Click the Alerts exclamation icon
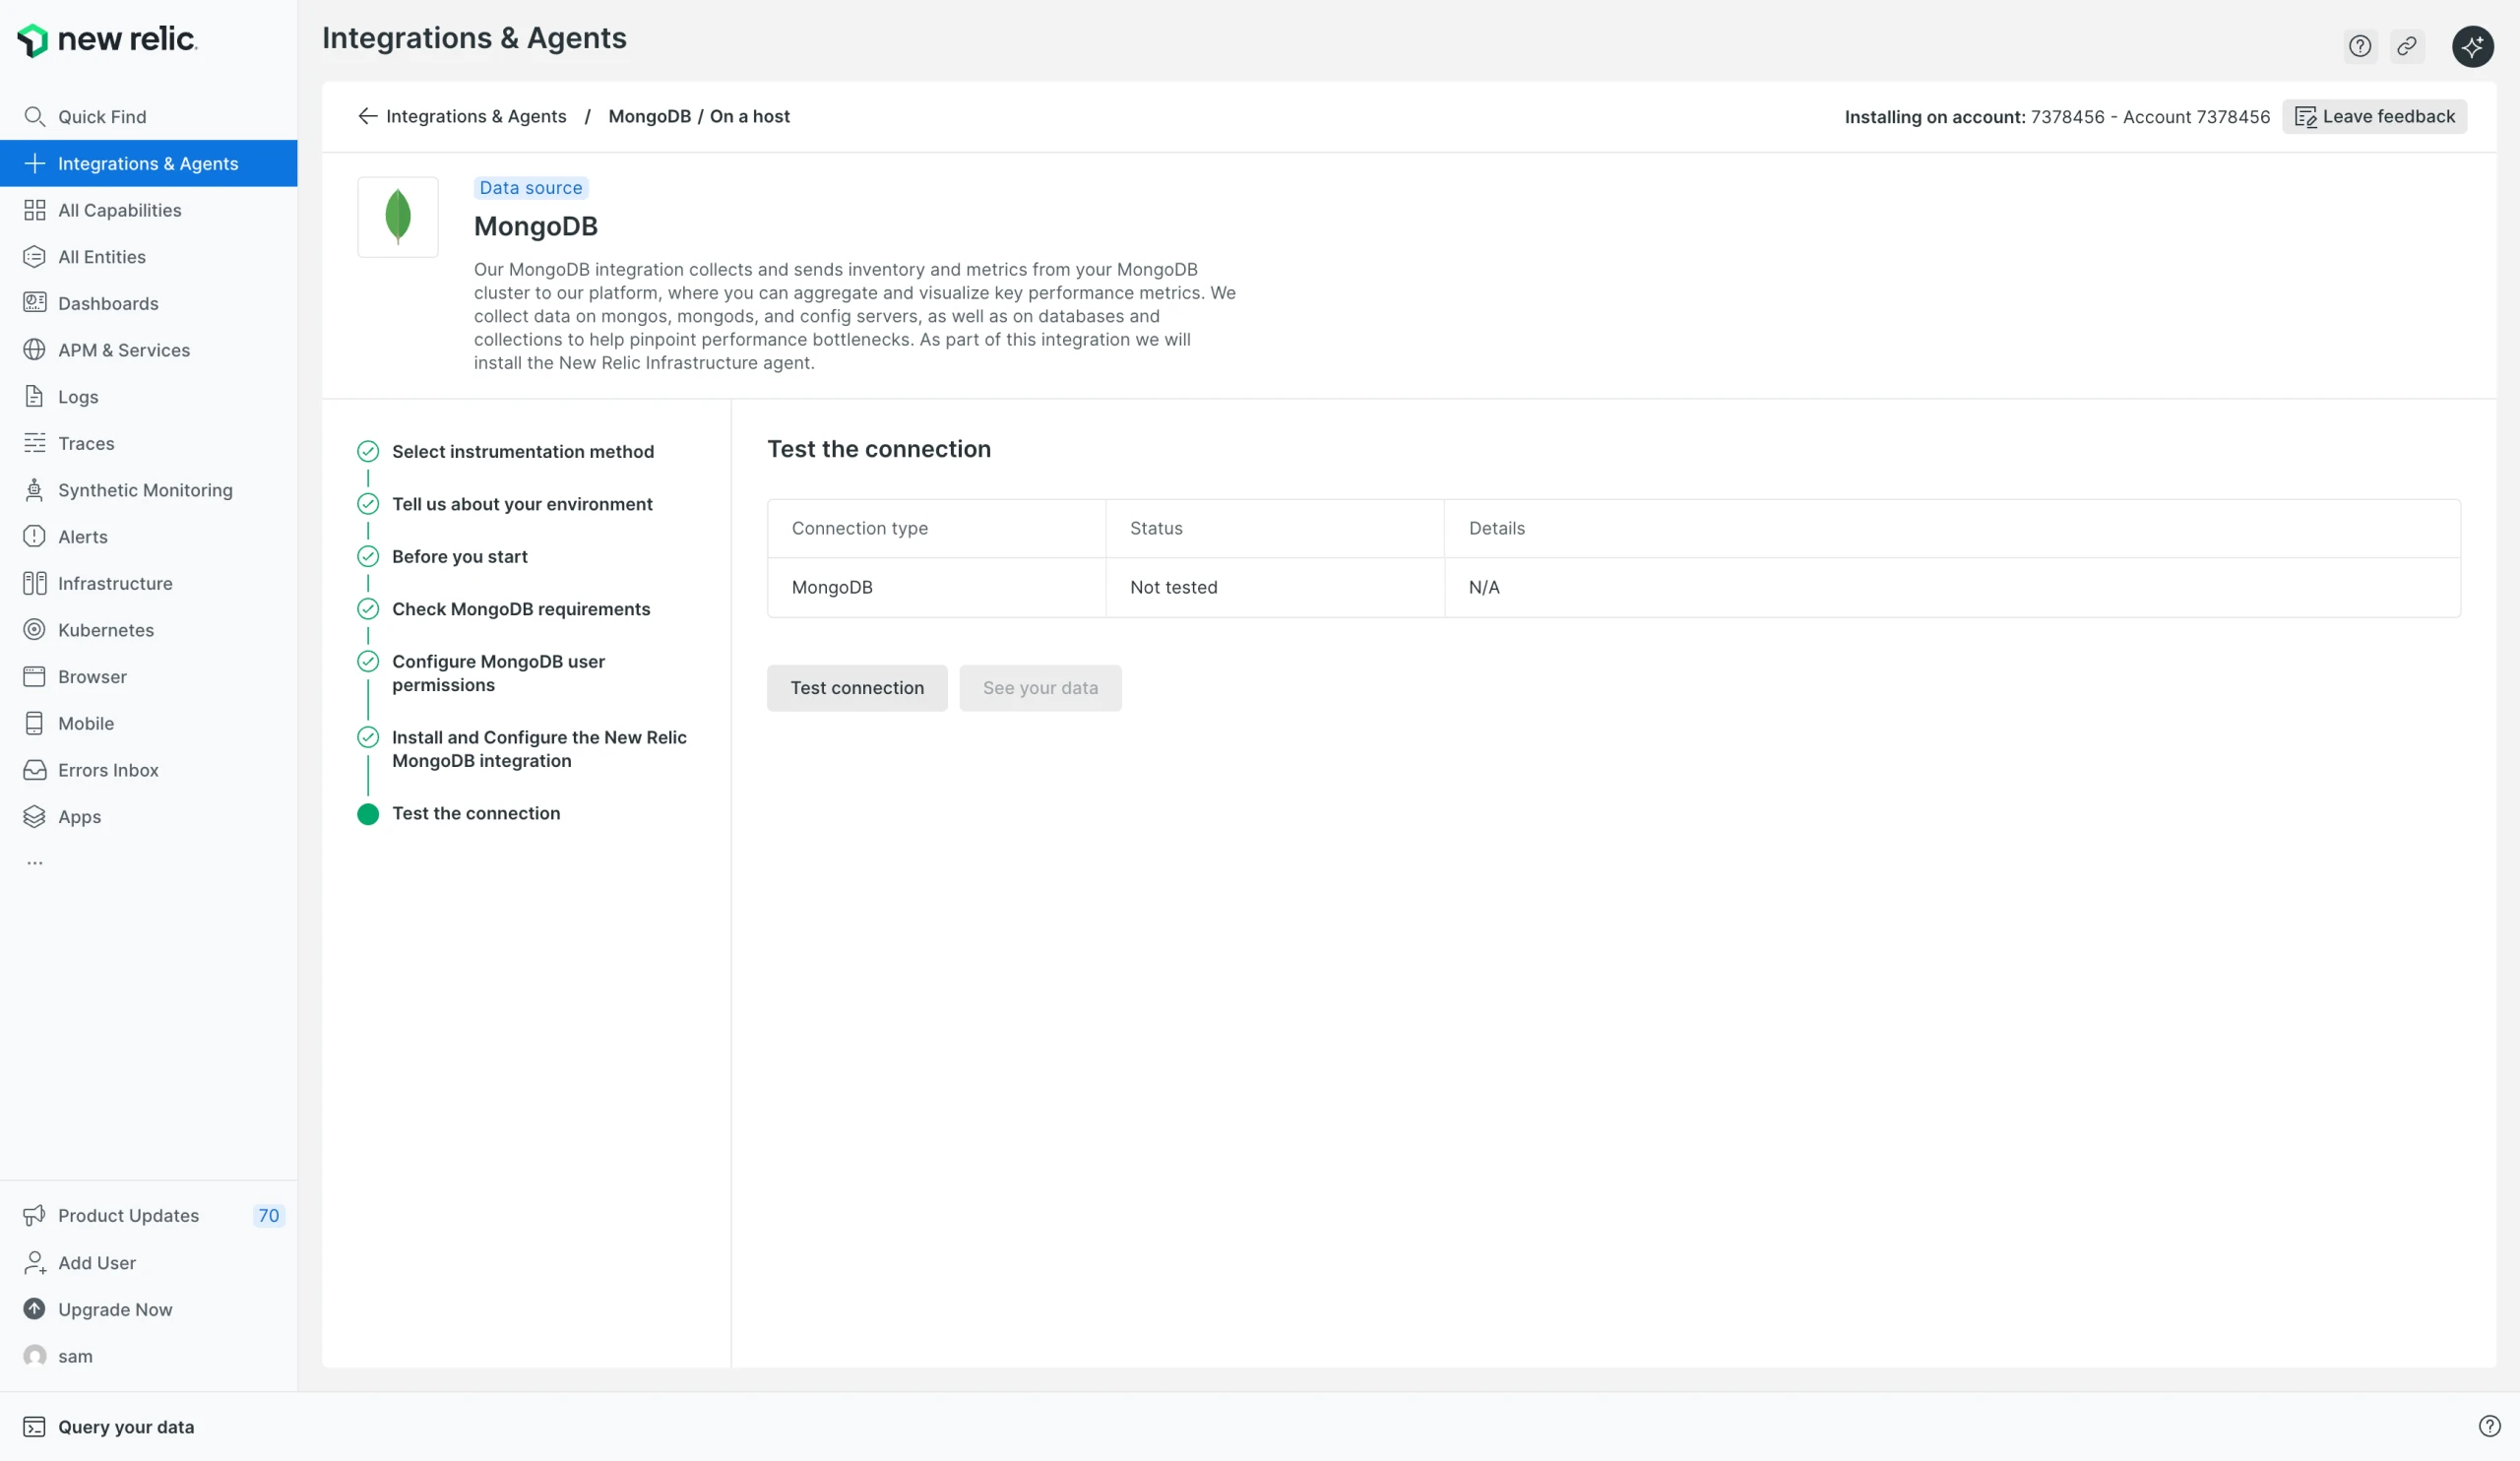Image resolution: width=2520 pixels, height=1461 pixels. [34, 537]
